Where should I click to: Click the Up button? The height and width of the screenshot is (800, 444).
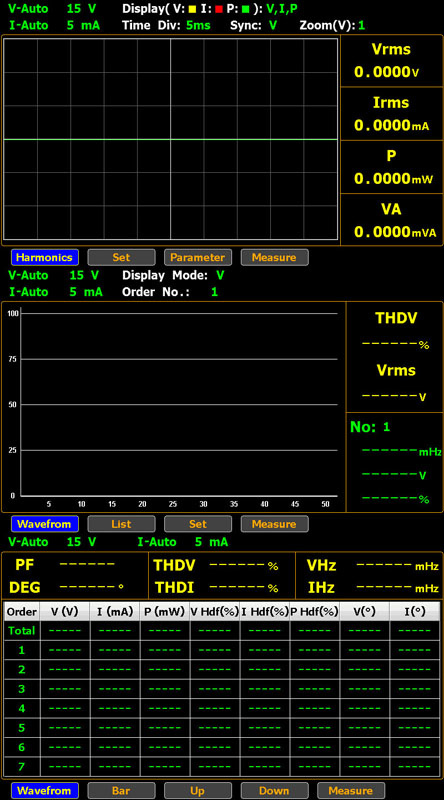tap(198, 791)
